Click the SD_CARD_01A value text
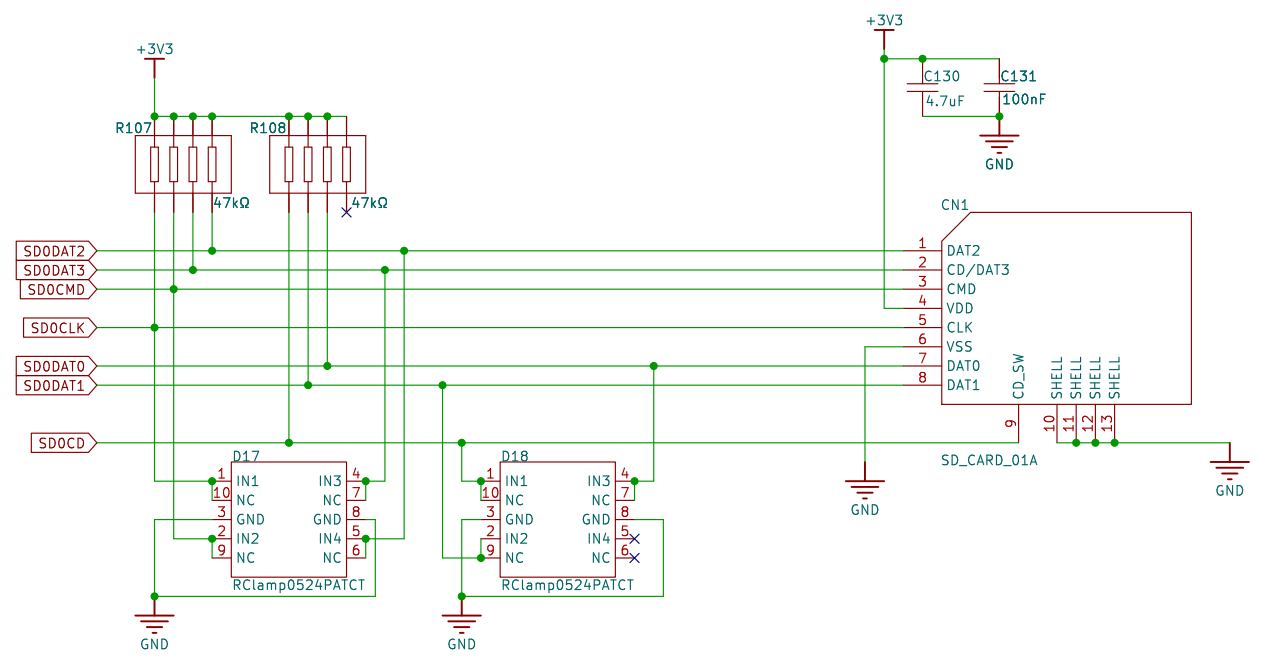Screen dimensions: 1262x661 tap(988, 461)
